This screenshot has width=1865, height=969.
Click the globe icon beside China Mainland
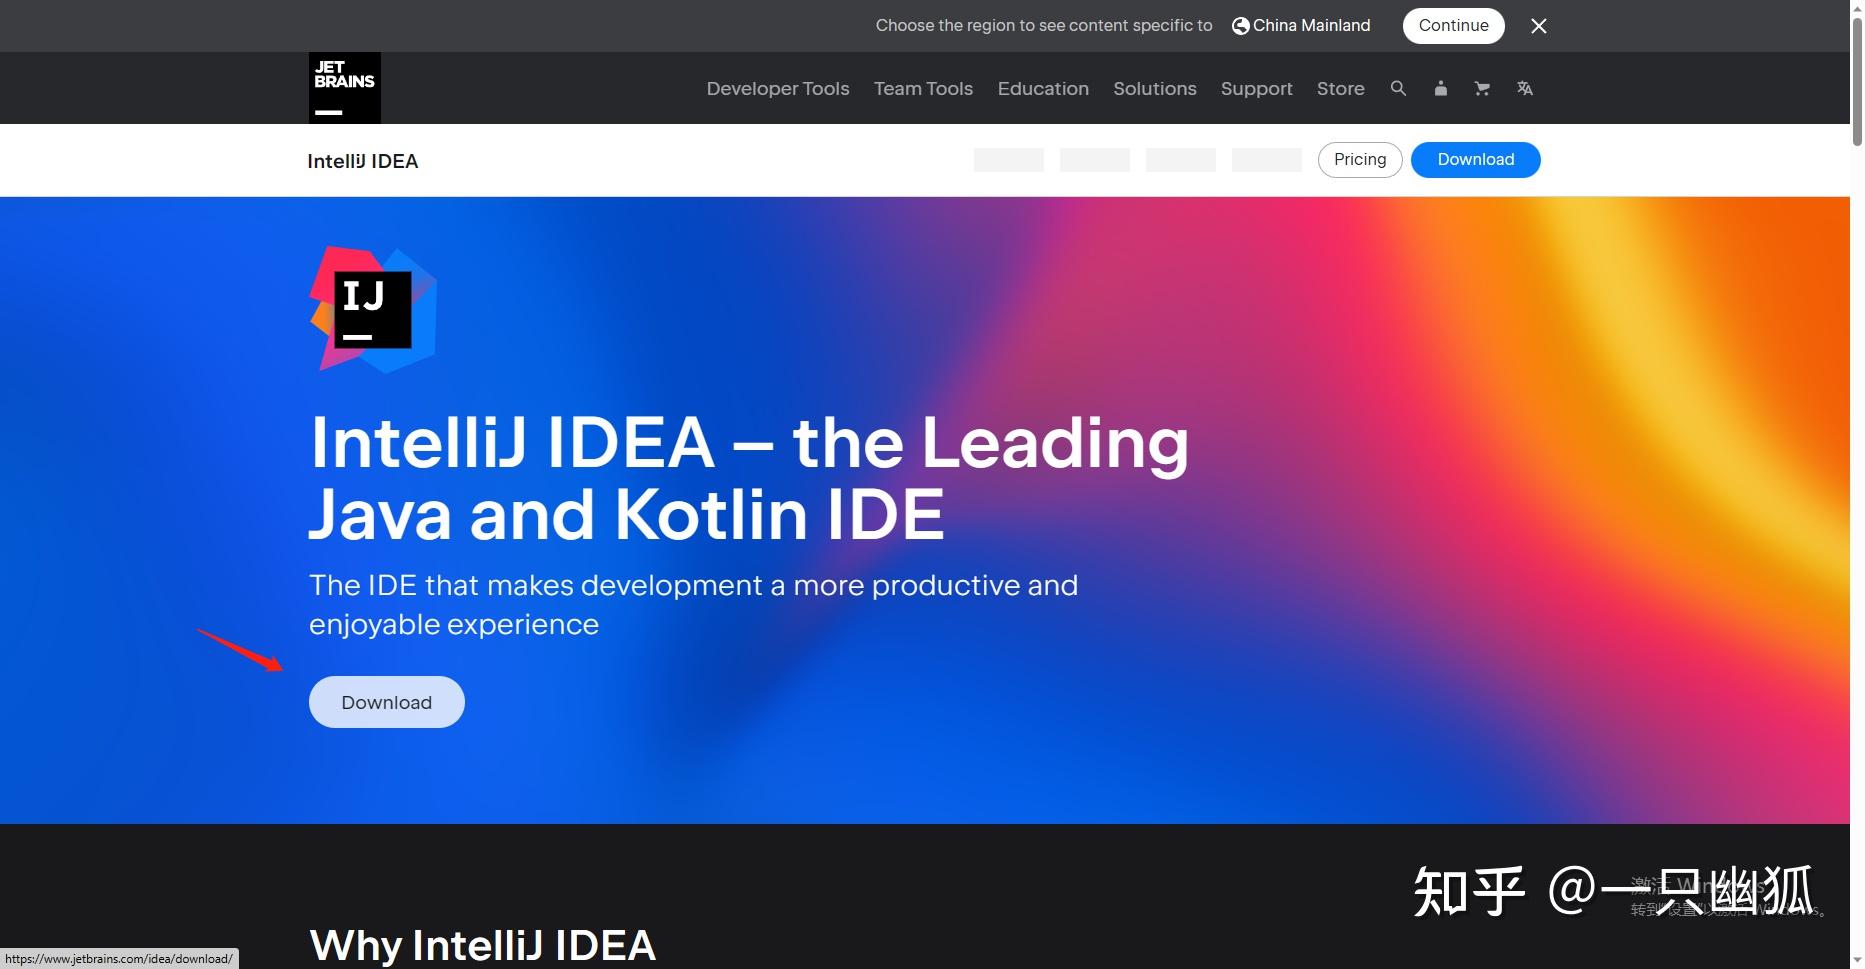1240,26
